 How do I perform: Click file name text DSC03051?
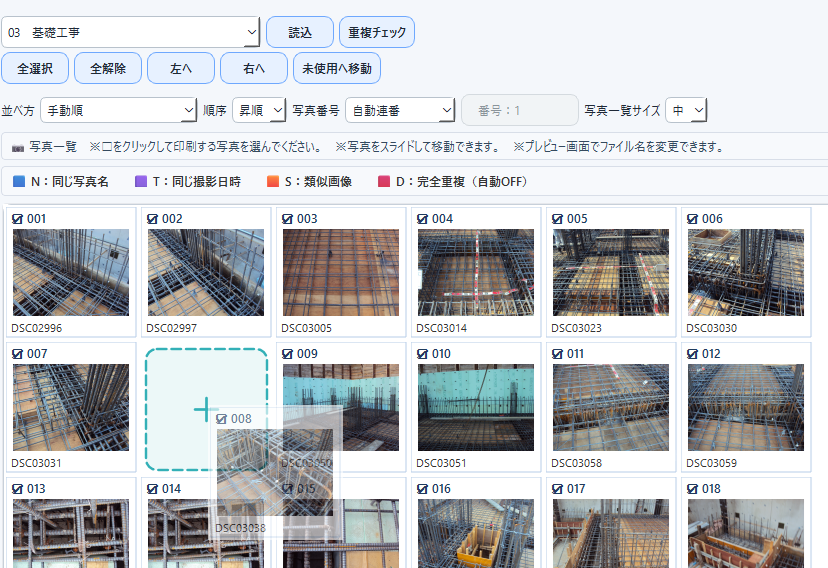(441, 463)
